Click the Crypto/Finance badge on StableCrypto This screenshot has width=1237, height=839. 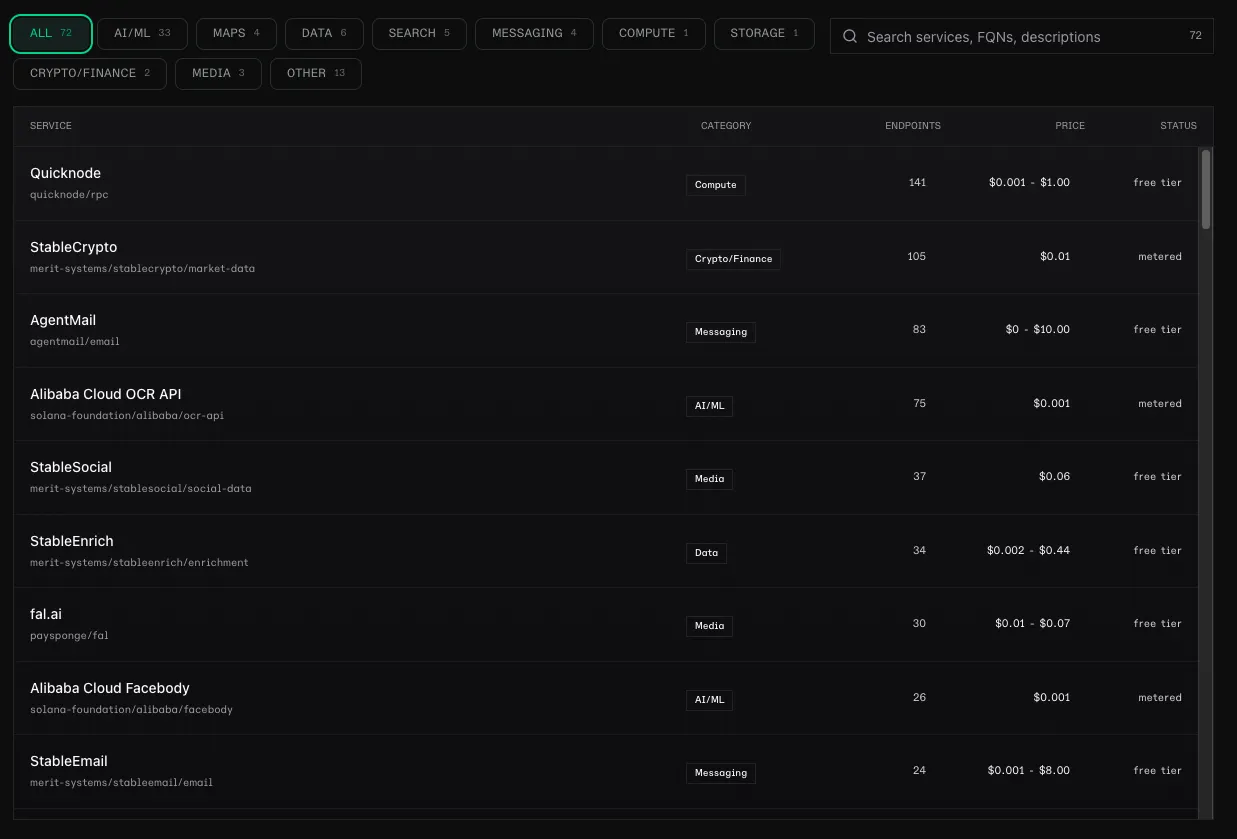pyautogui.click(x=734, y=259)
